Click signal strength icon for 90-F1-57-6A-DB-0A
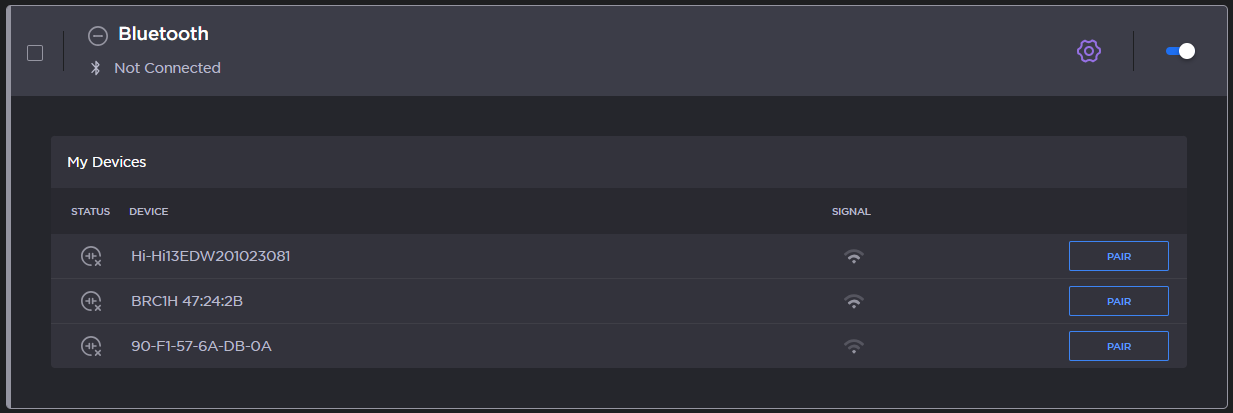The height and width of the screenshot is (413, 1233). tap(853, 346)
